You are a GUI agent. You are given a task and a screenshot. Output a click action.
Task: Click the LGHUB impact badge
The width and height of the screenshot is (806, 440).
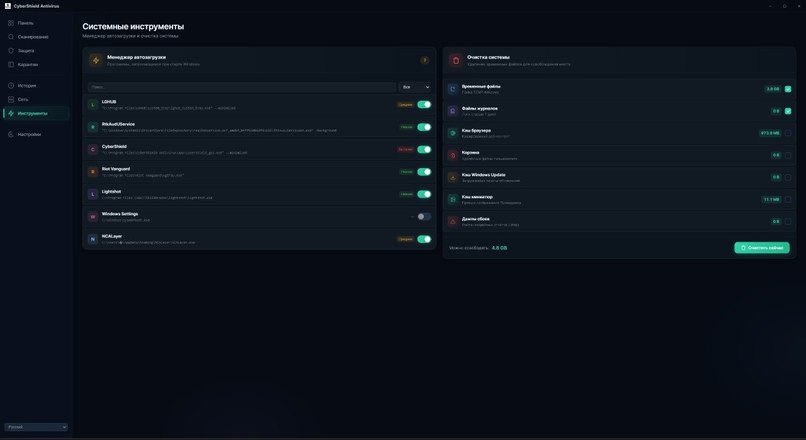tap(405, 105)
